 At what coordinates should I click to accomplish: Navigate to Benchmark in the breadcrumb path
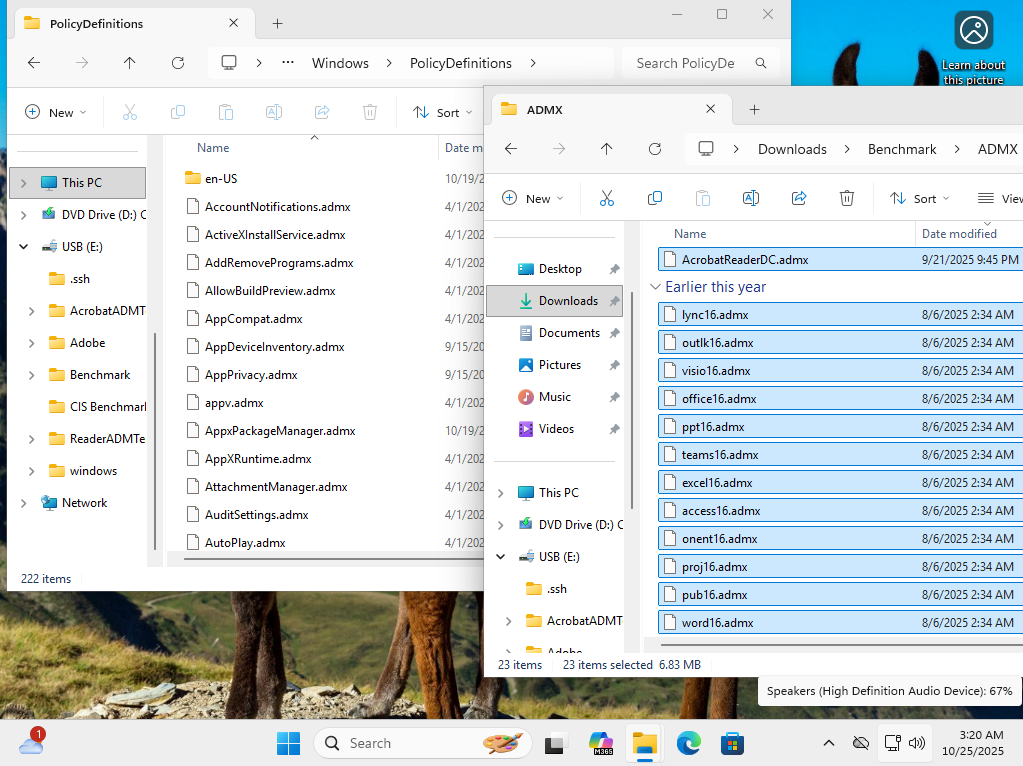click(x=902, y=149)
